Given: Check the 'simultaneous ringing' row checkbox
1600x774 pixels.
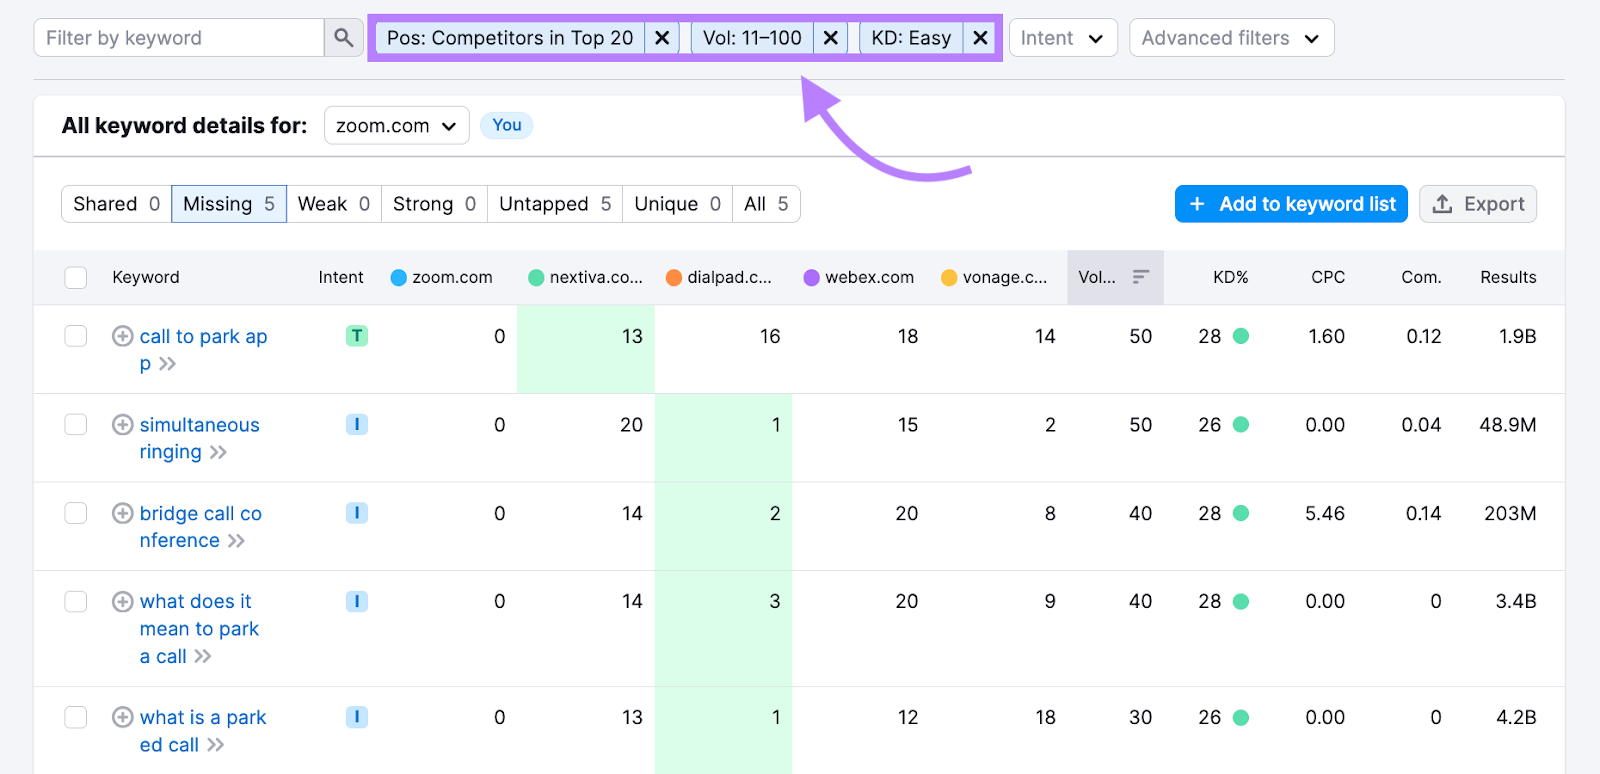Looking at the screenshot, I should tap(76, 424).
